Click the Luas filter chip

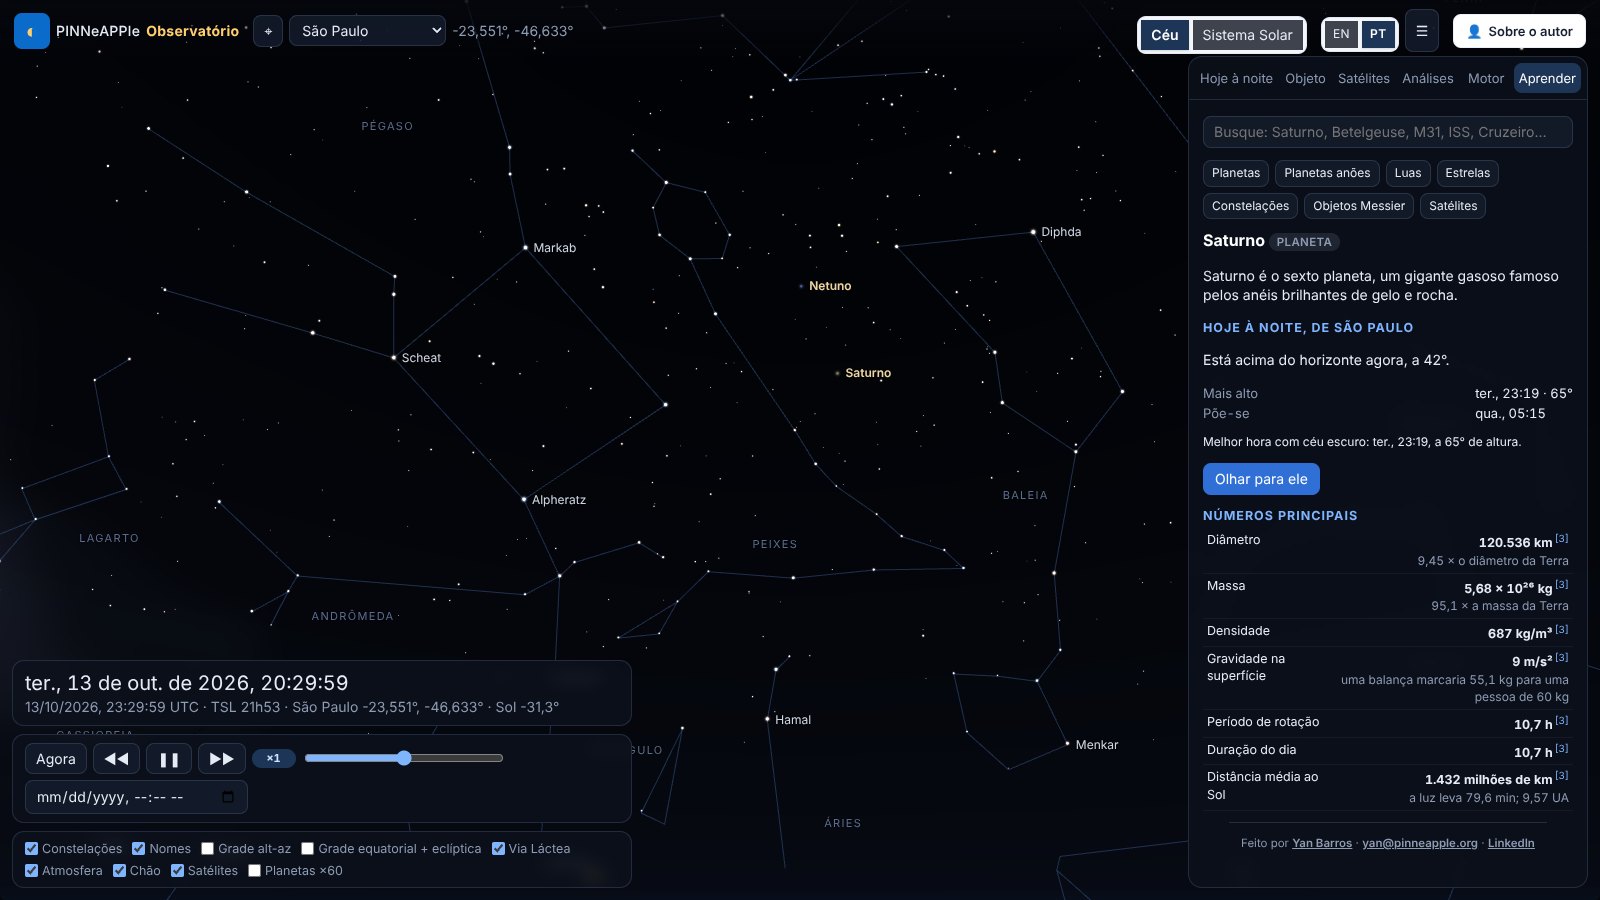point(1408,173)
